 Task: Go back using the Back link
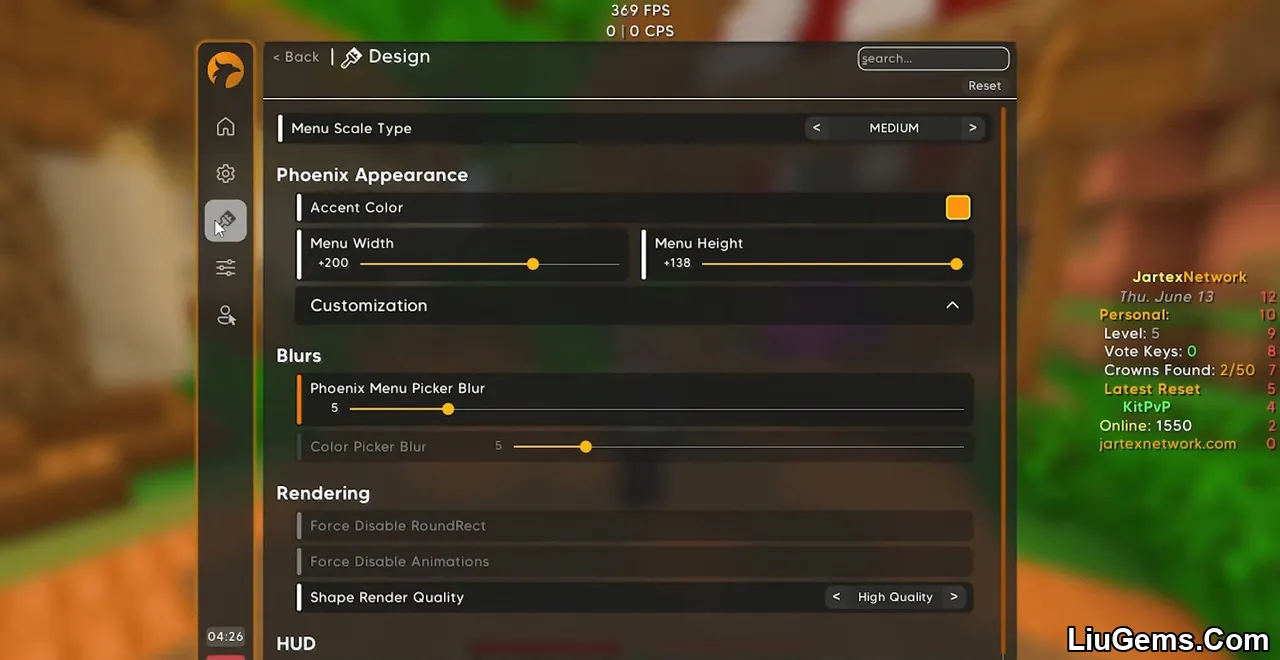pyautogui.click(x=296, y=57)
